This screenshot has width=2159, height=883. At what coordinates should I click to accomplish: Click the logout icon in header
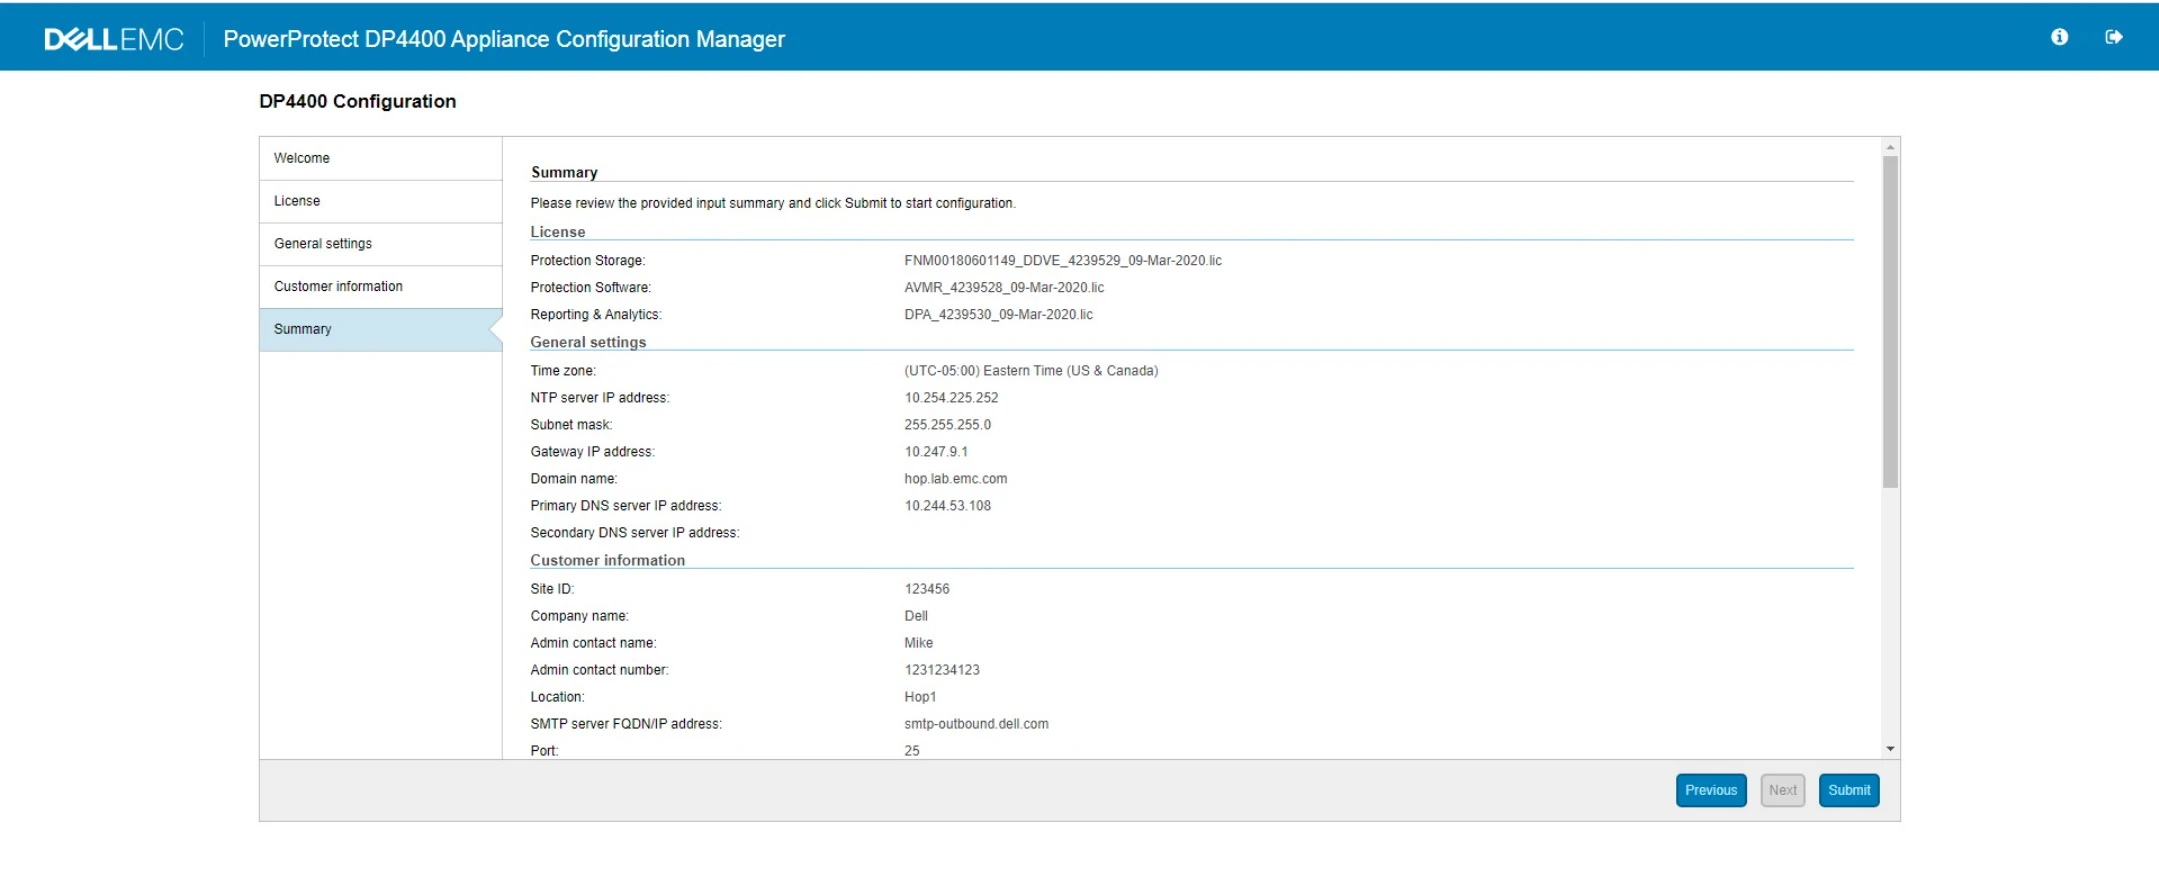coord(2113,37)
